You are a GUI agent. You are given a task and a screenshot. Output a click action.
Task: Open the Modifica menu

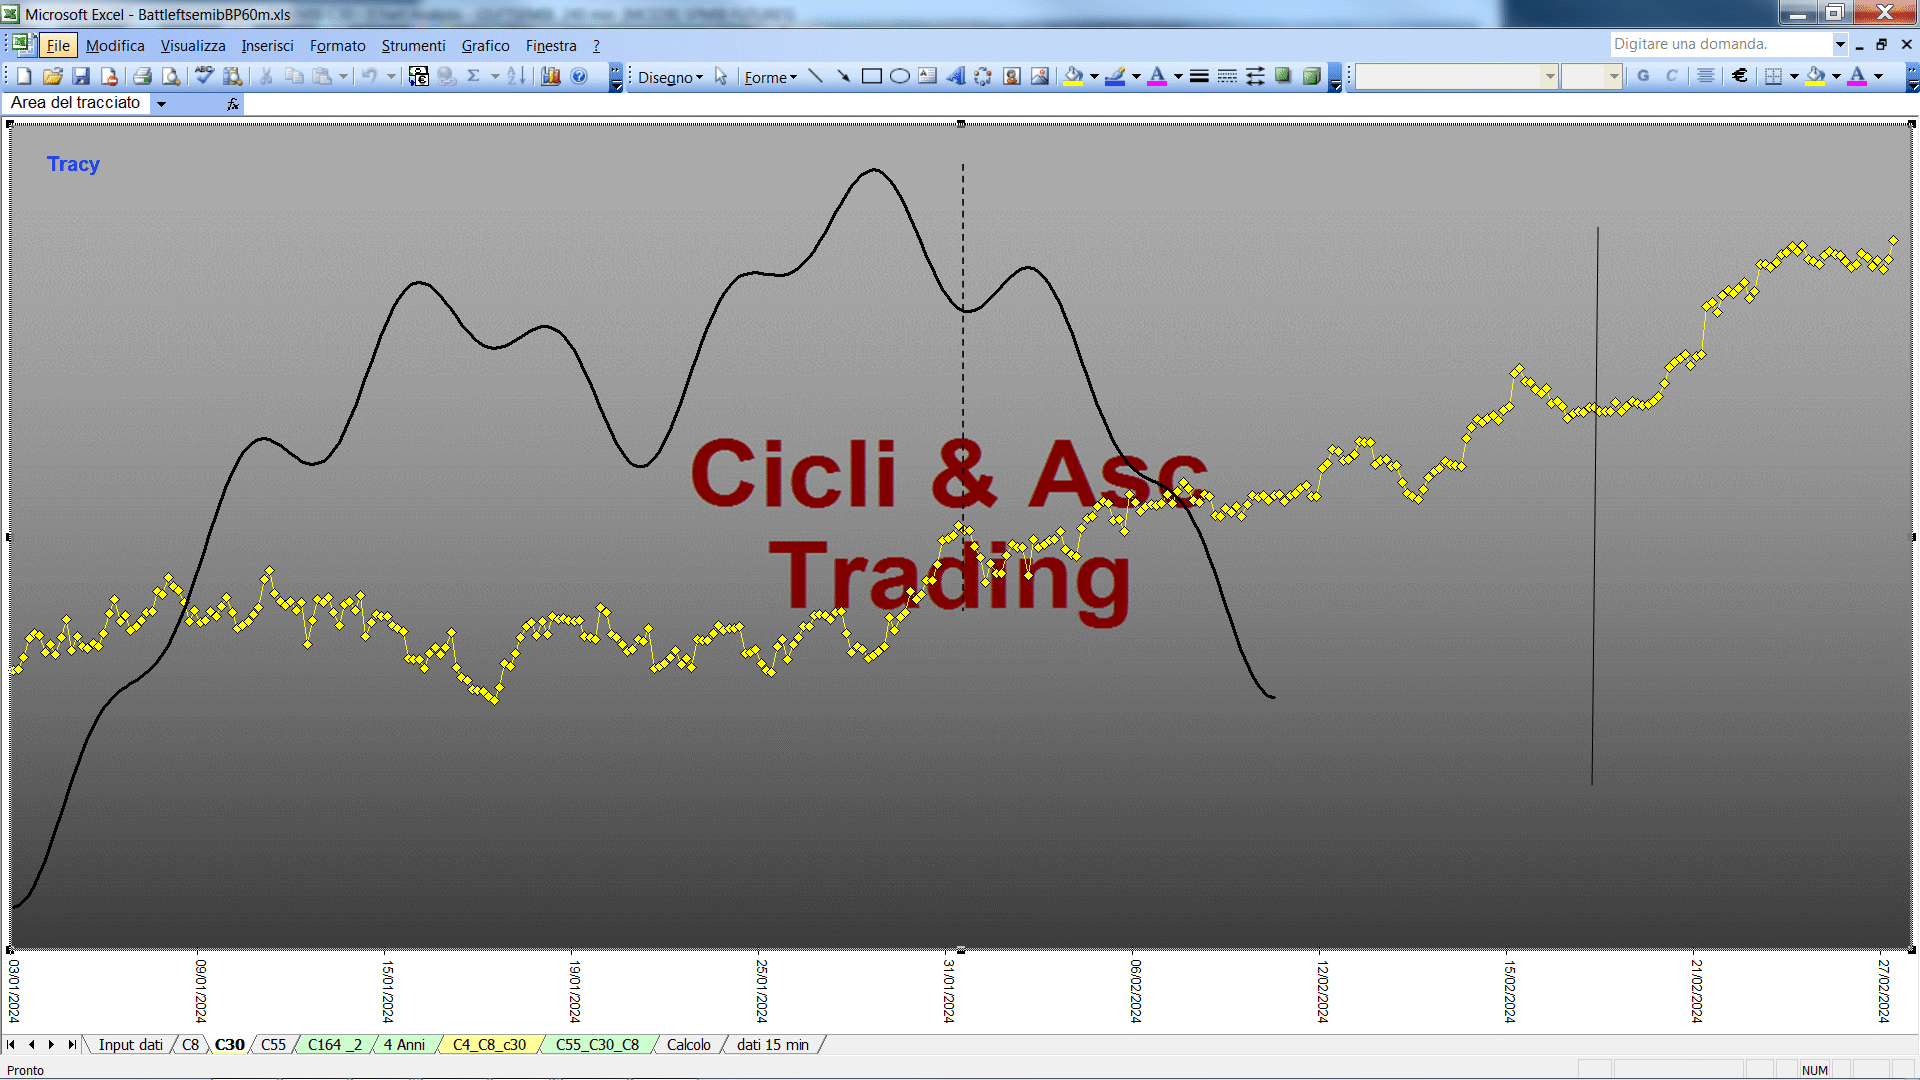click(115, 45)
